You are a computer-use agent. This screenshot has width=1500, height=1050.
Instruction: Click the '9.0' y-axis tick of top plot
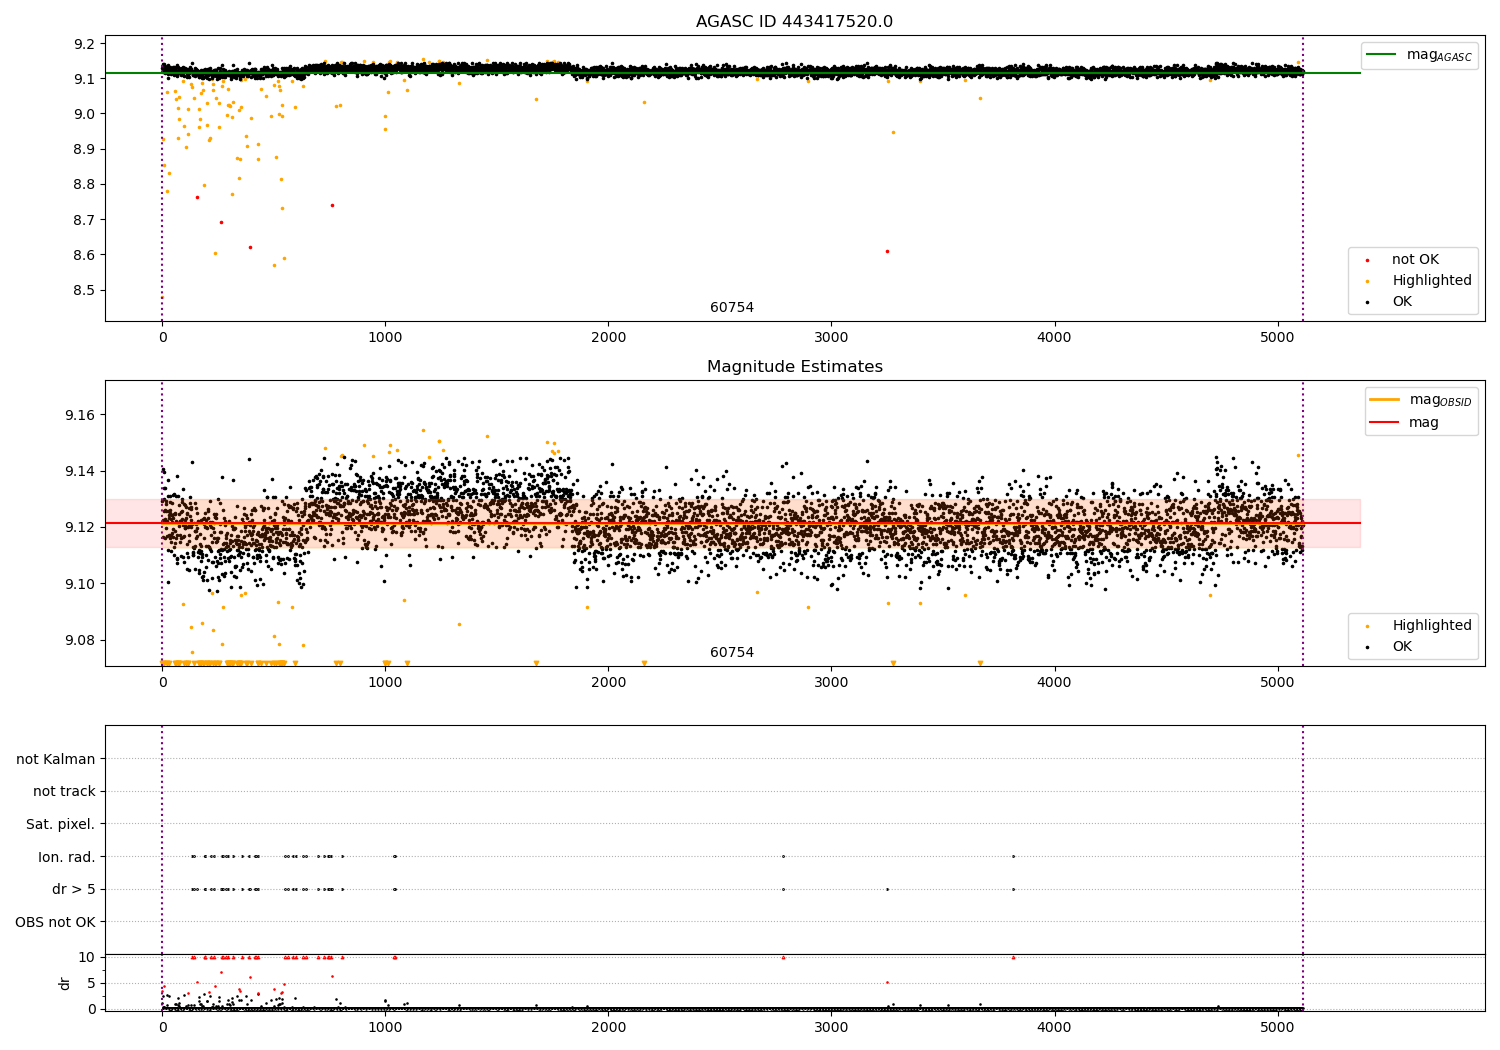pyautogui.click(x=84, y=114)
